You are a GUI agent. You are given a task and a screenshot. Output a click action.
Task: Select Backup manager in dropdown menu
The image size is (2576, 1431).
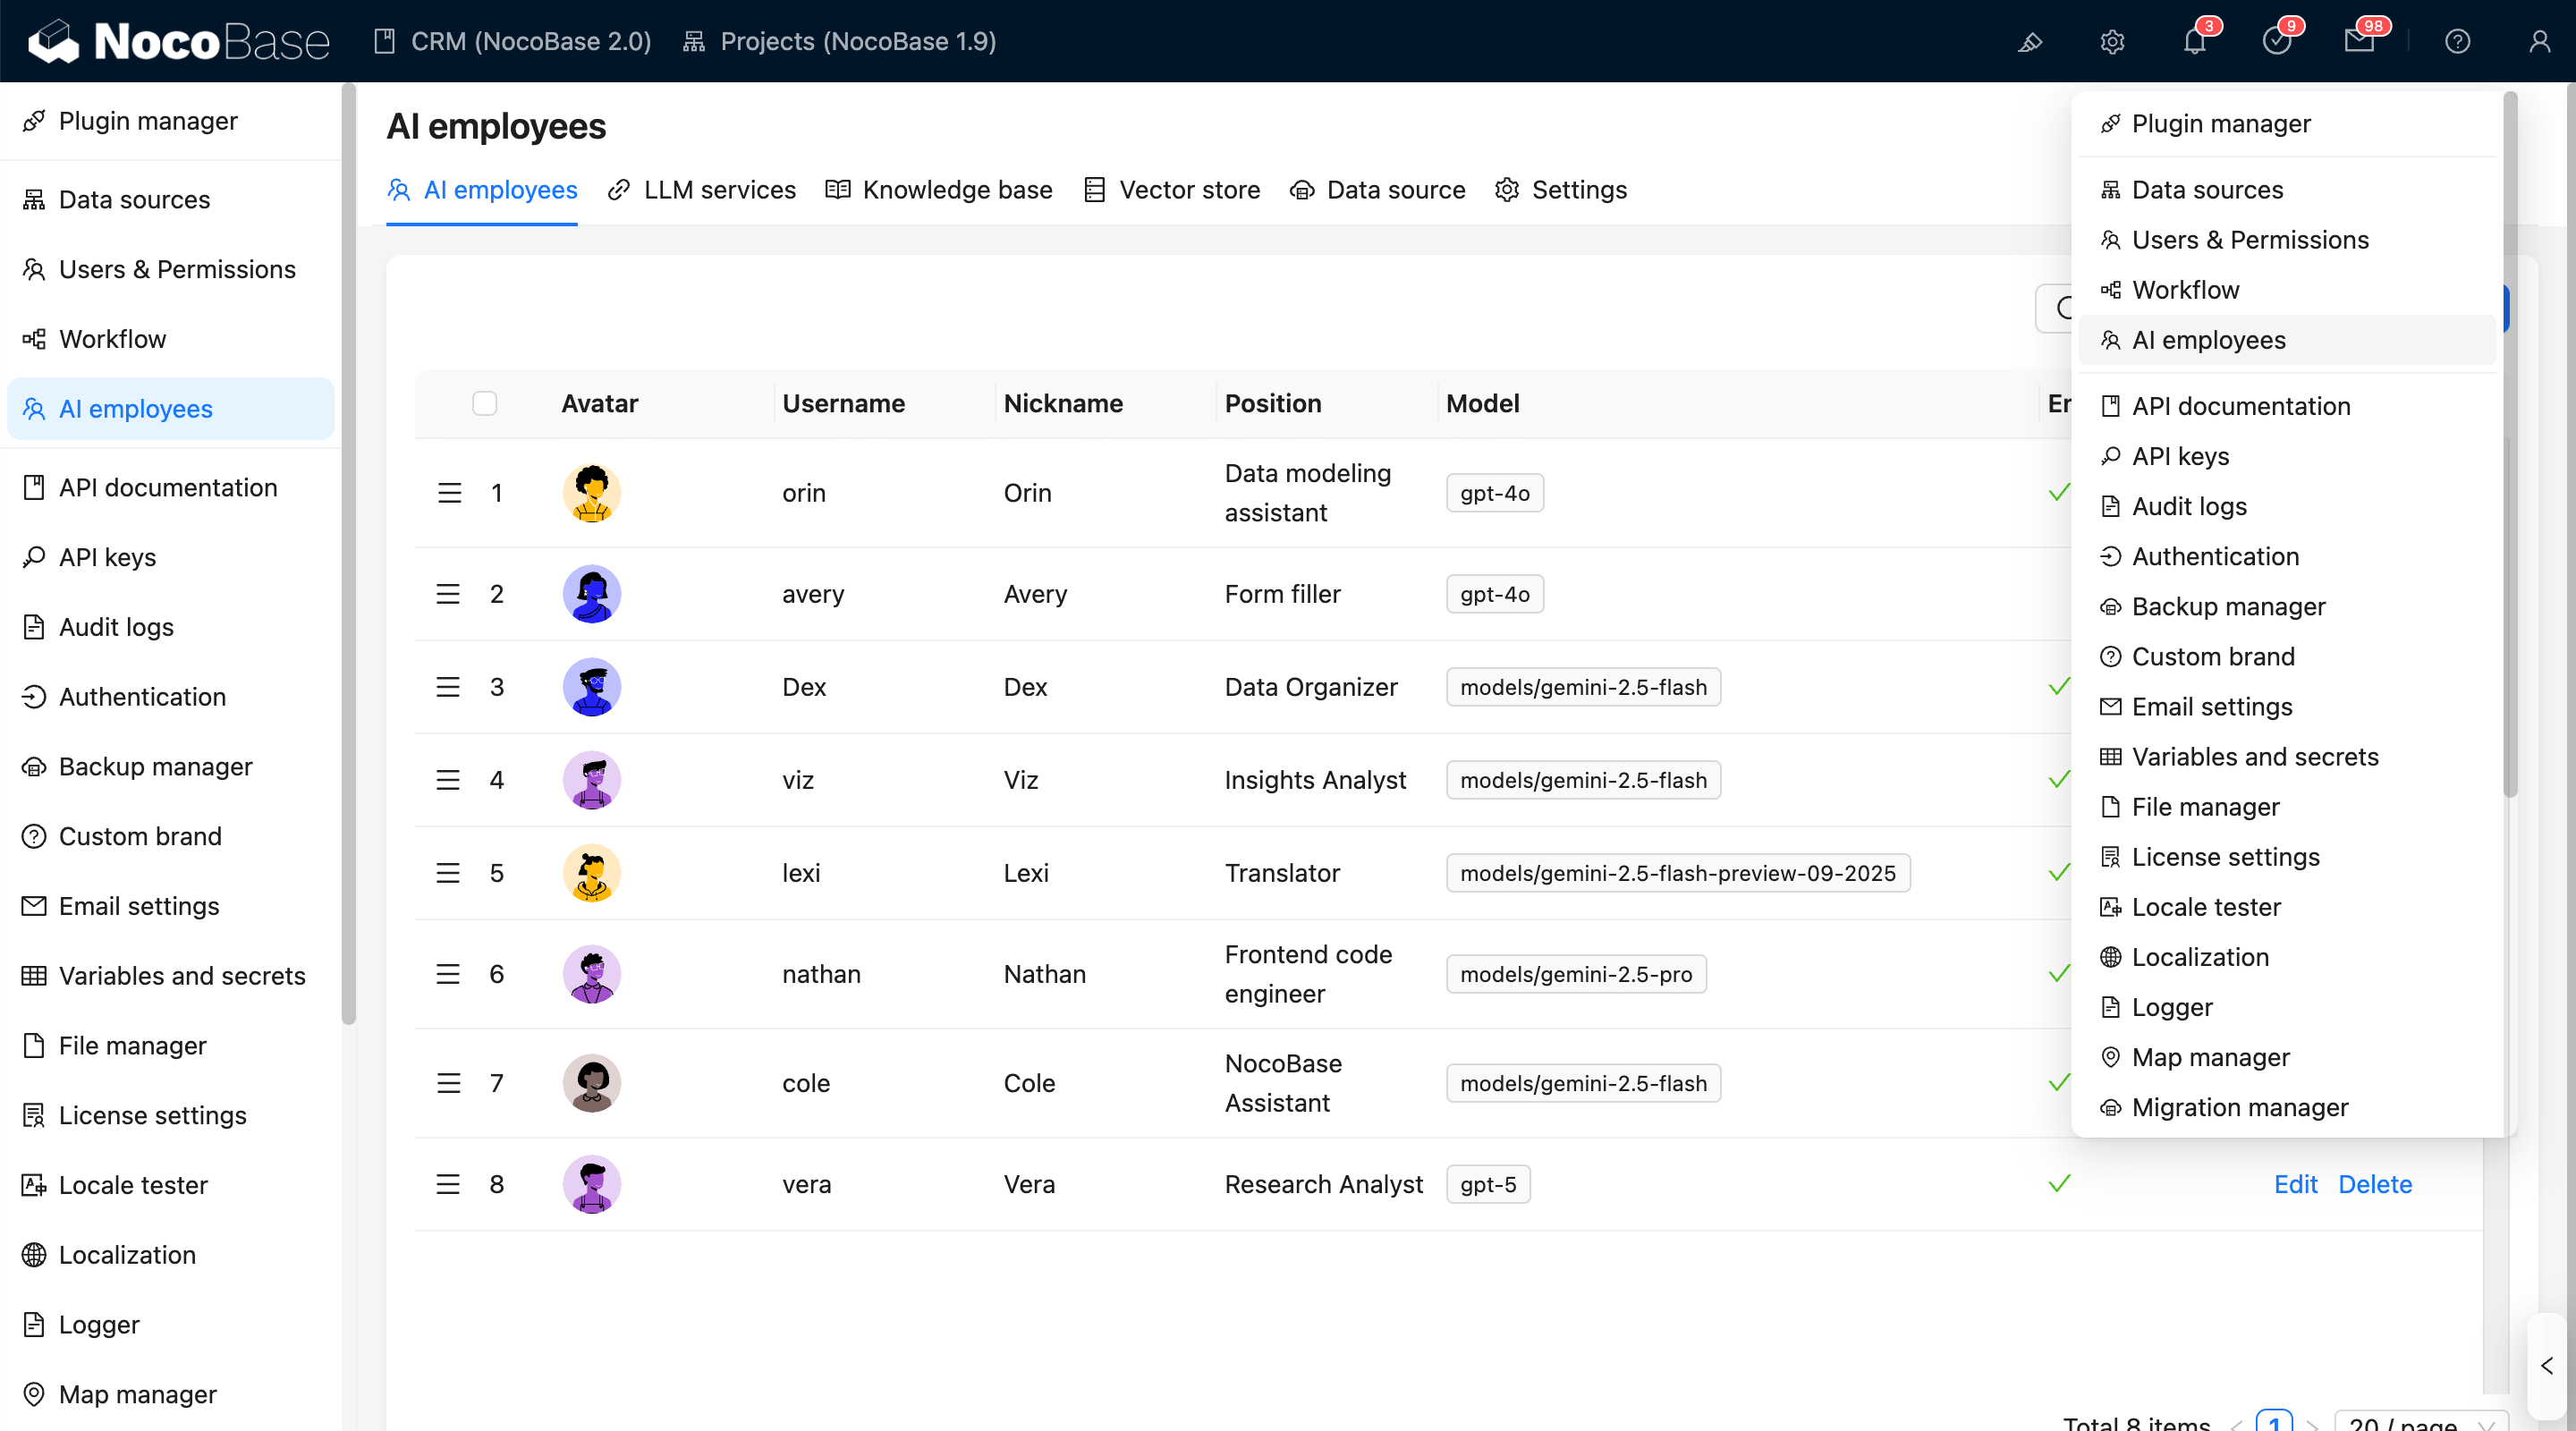(x=2228, y=606)
